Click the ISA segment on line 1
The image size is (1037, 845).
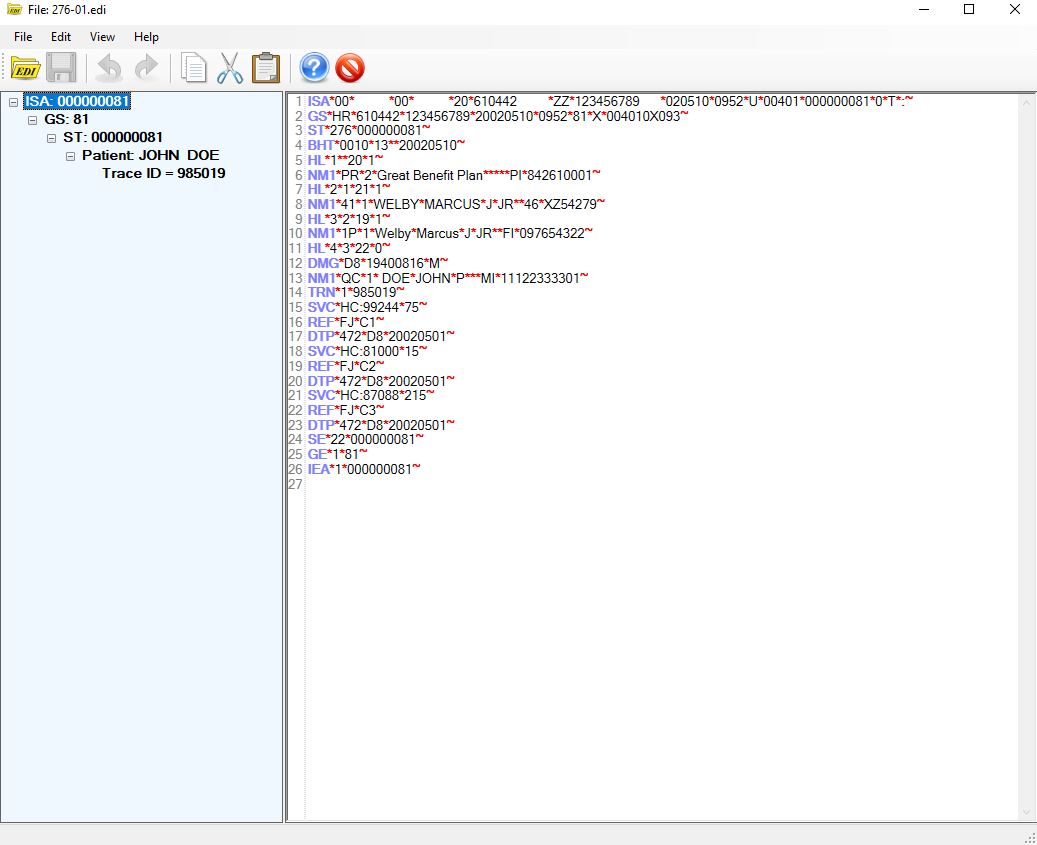tap(610, 101)
